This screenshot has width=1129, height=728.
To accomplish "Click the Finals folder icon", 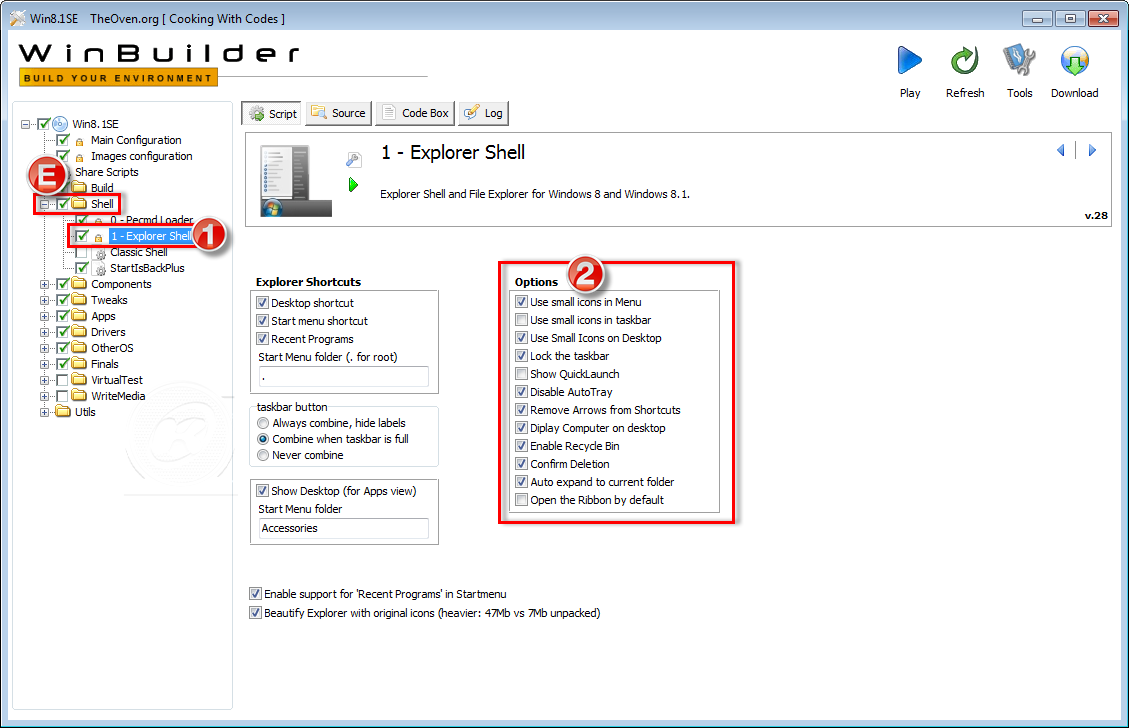I will point(79,364).
